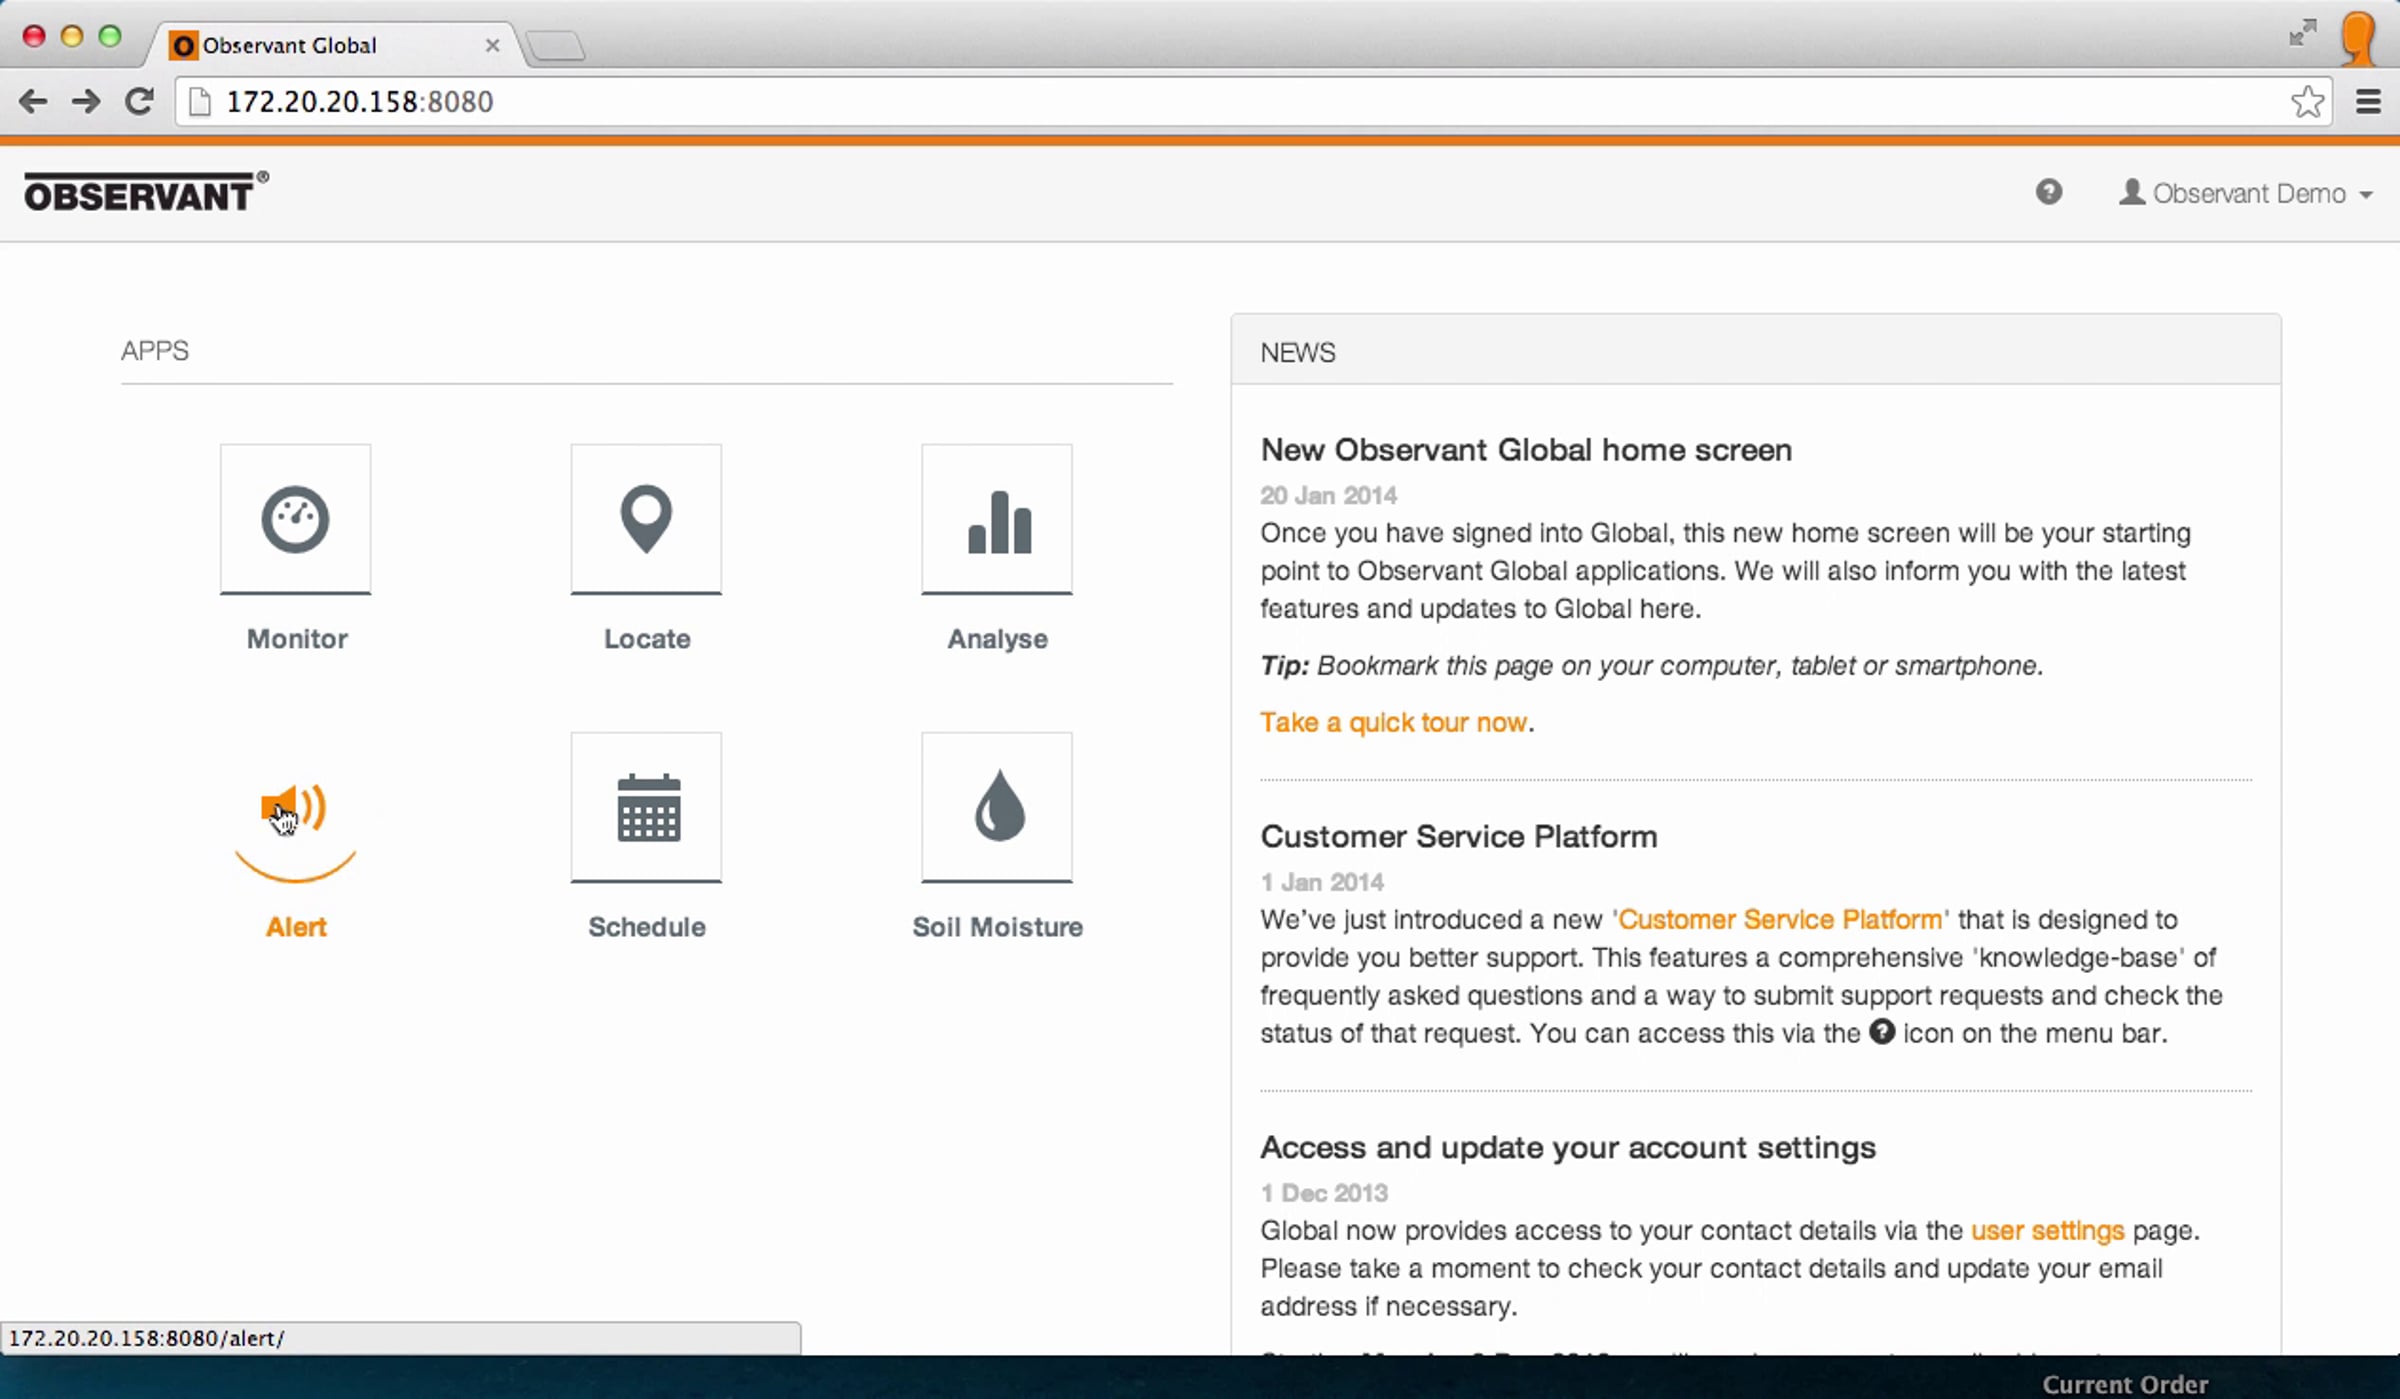
Task: Bookmark this page with the star icon
Action: 2307,101
